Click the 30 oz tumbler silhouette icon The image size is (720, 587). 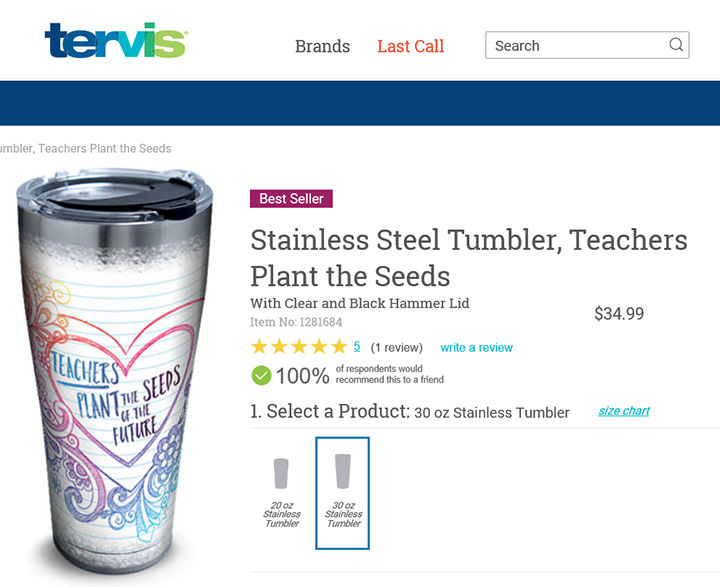343,471
